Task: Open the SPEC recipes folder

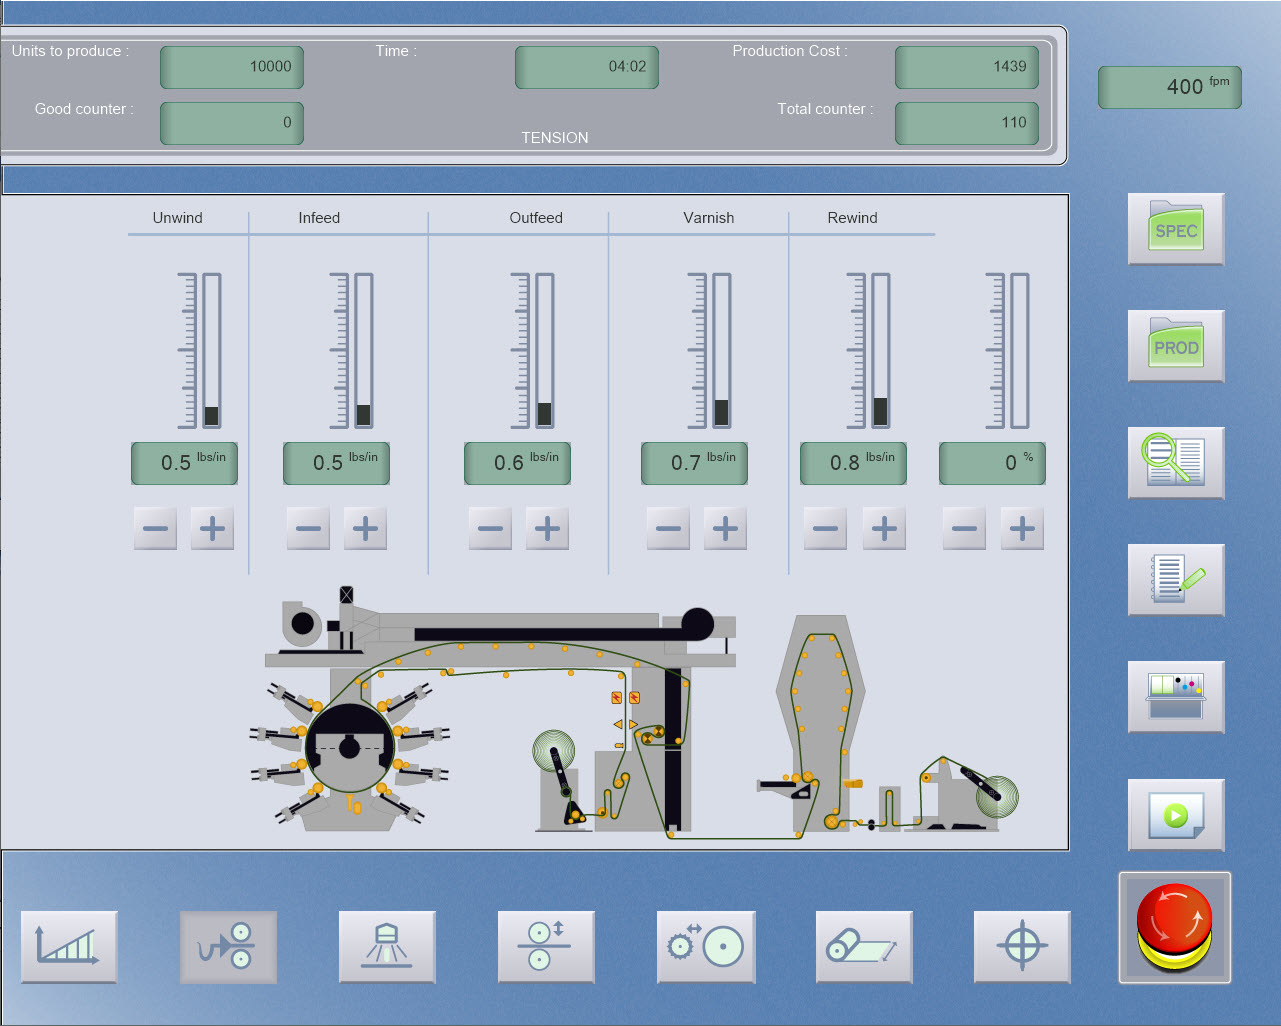Action: pyautogui.click(x=1175, y=229)
